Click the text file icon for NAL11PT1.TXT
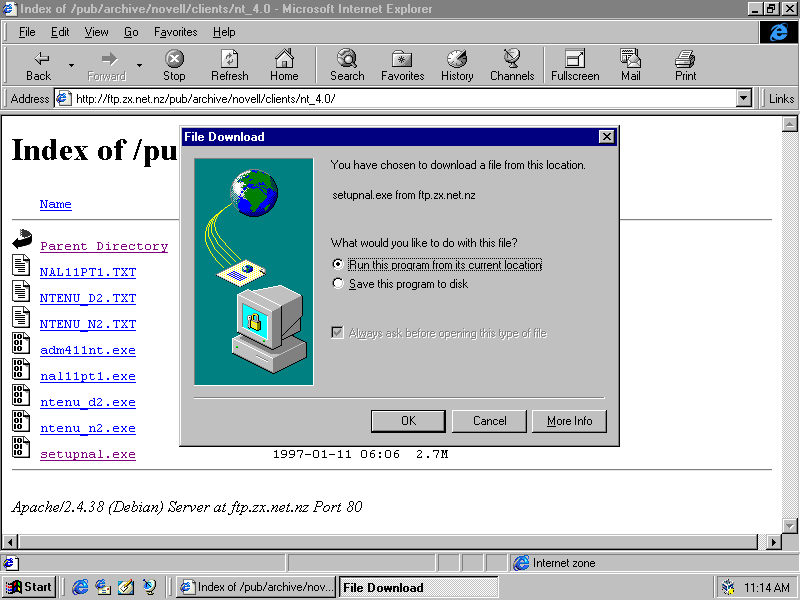 [x=21, y=265]
